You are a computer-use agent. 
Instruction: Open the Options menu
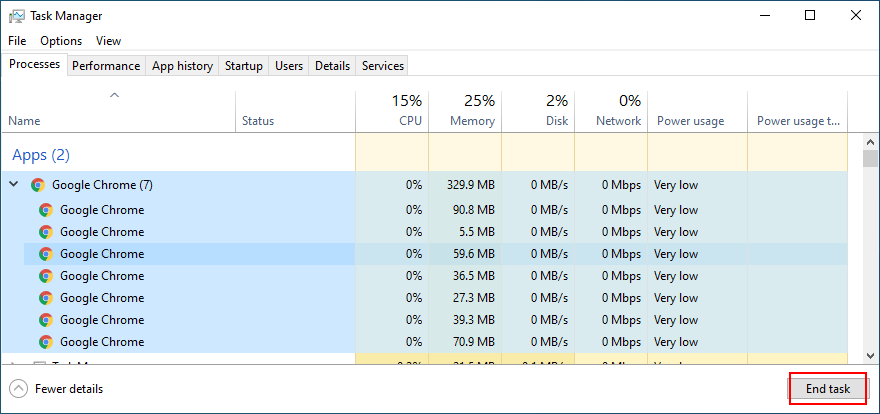click(x=61, y=41)
